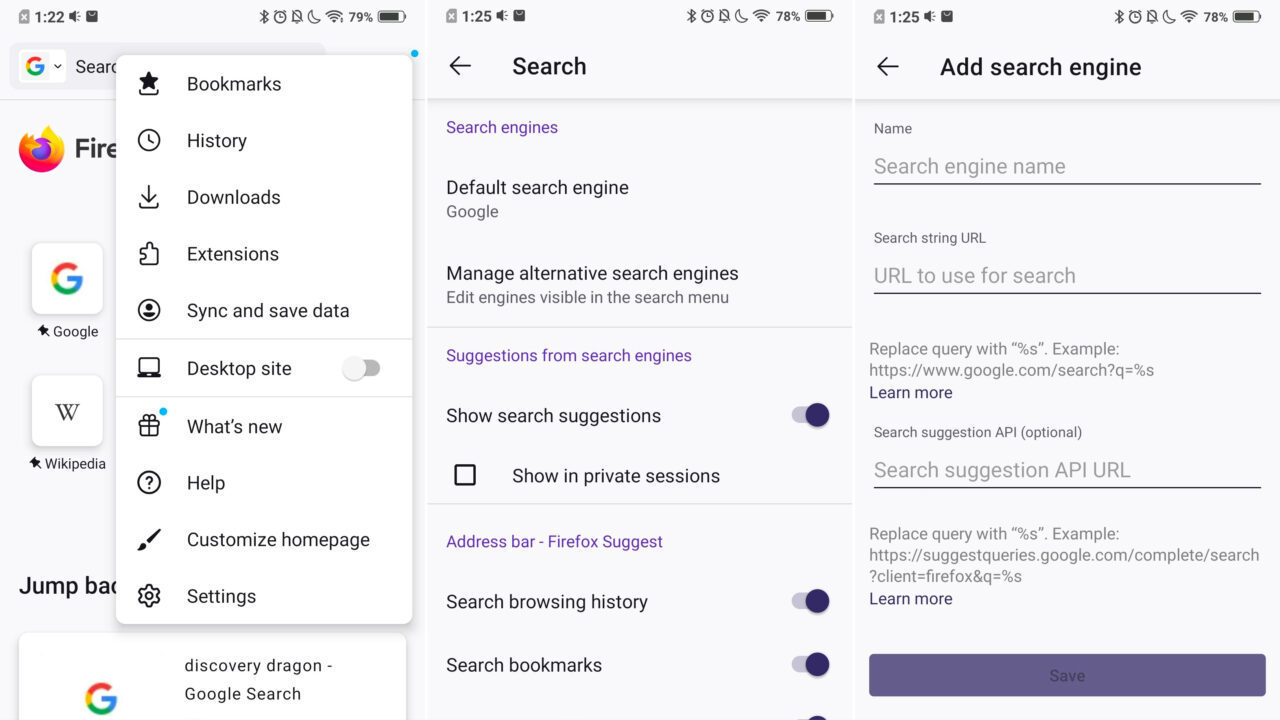The width and height of the screenshot is (1280, 720).
Task: Enable the Desktop site toggle
Action: tap(362, 368)
